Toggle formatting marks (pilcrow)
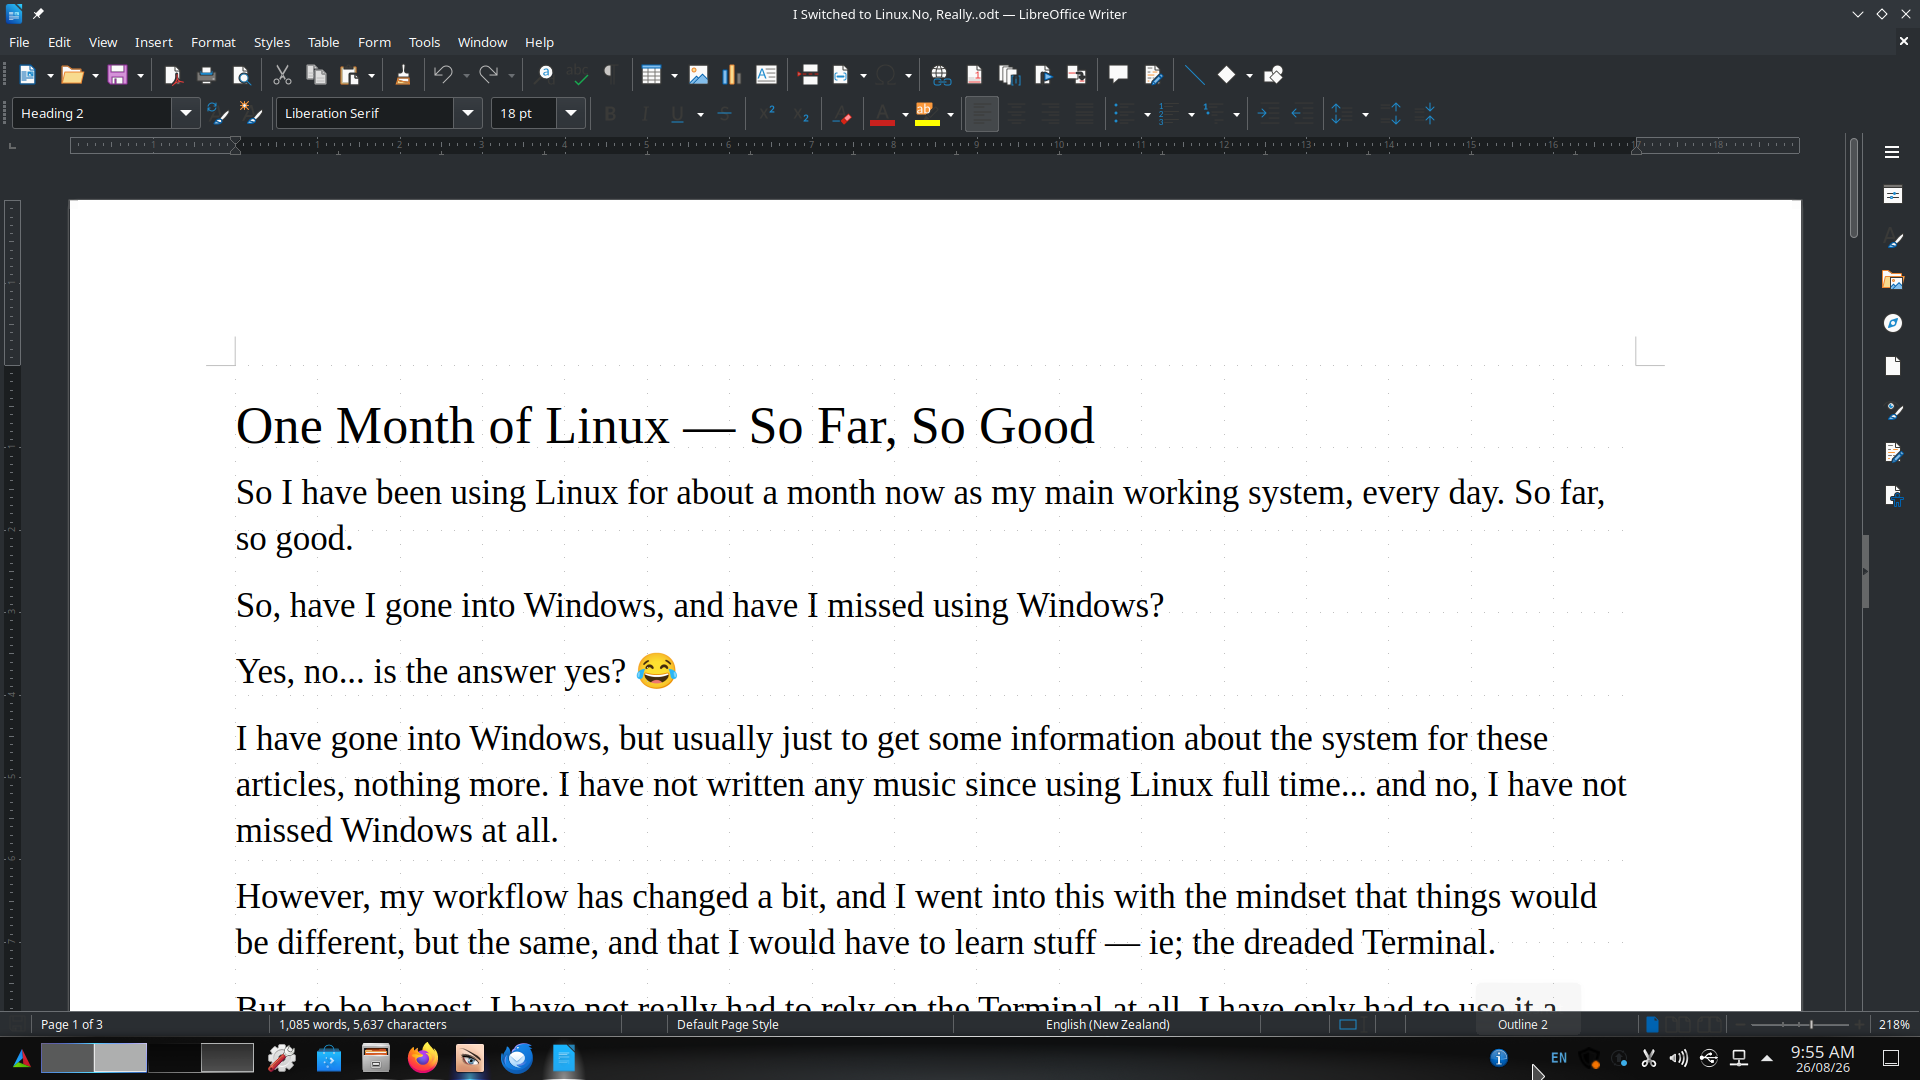 click(x=609, y=75)
